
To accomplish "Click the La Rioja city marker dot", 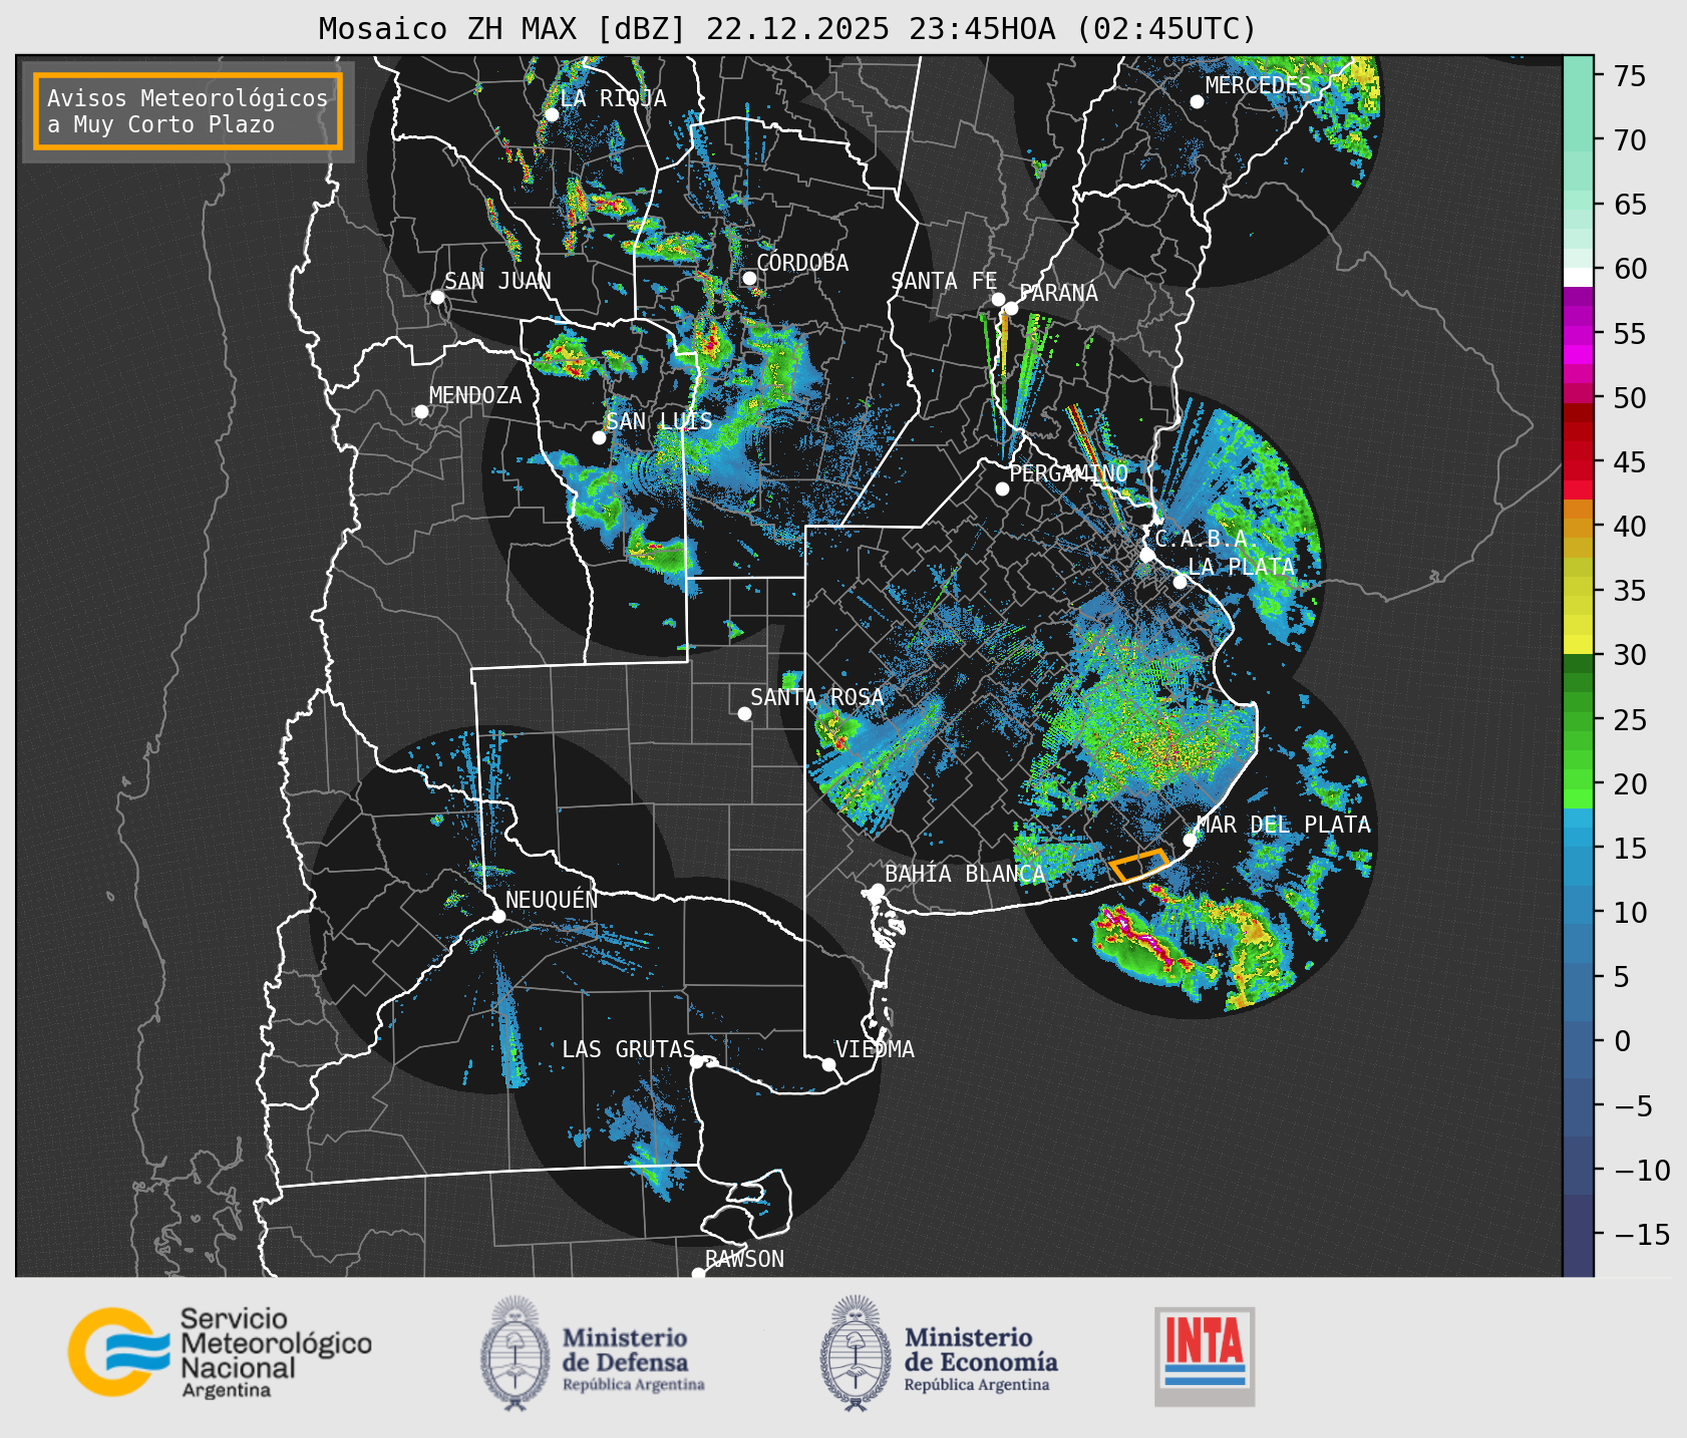I will tap(552, 115).
